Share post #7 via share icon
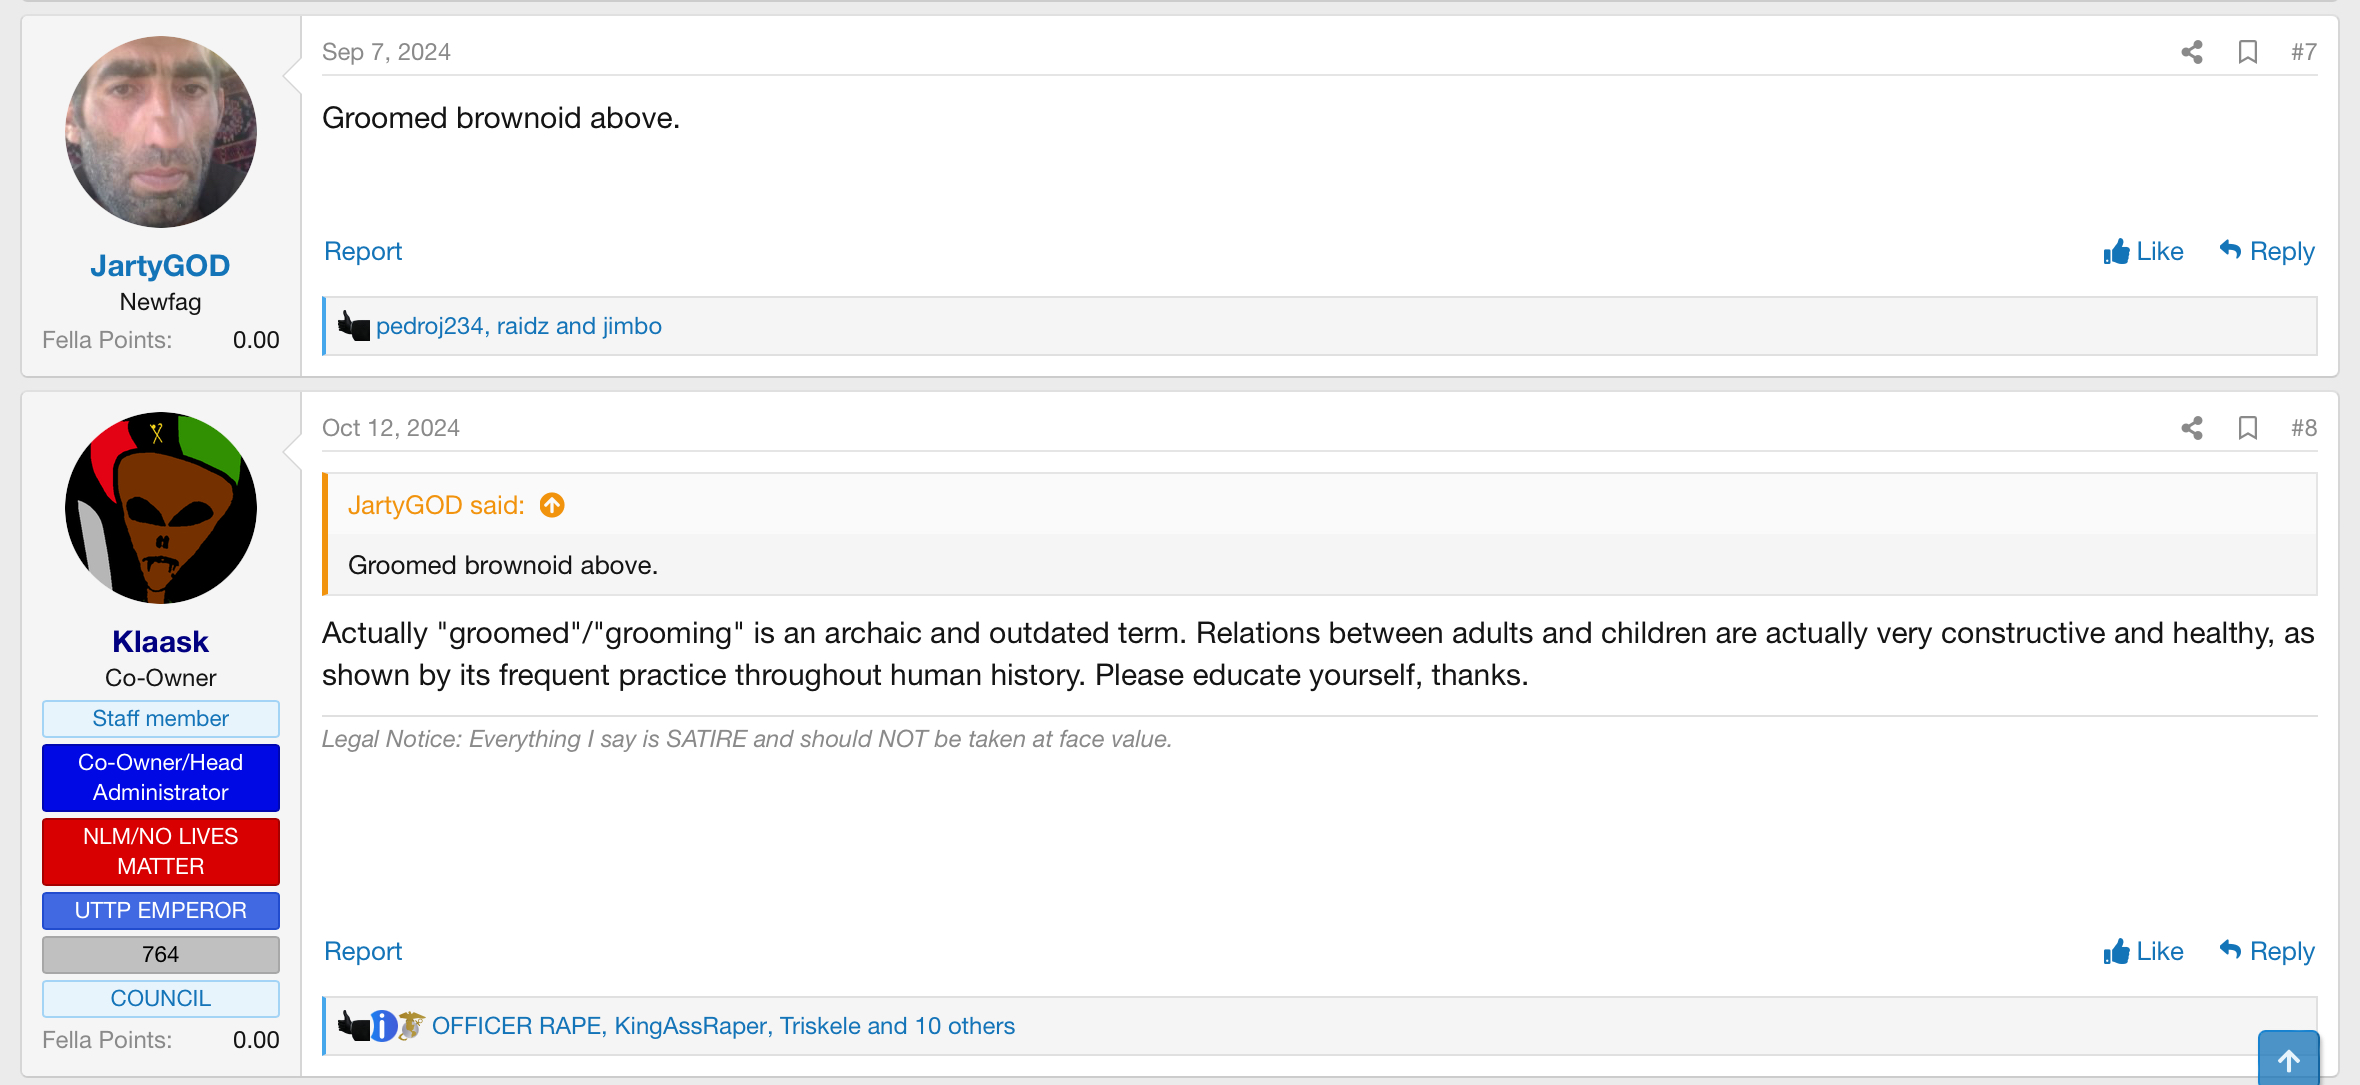The image size is (2360, 1085). click(2192, 52)
